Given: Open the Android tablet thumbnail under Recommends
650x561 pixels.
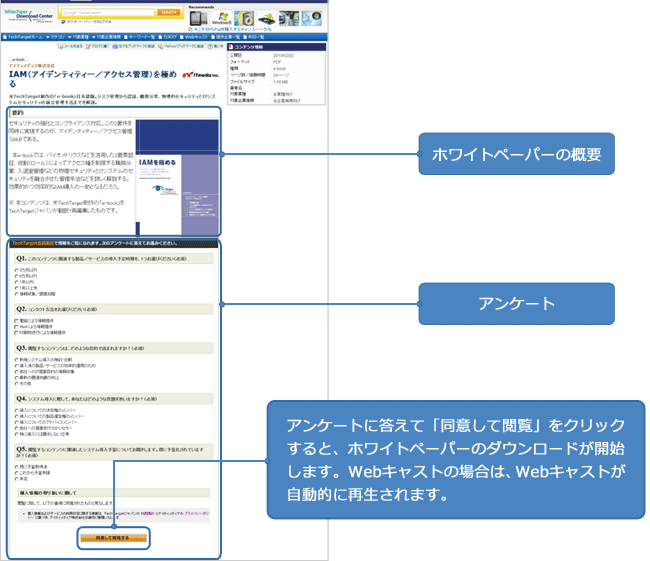Looking at the screenshot, I should pos(266,18).
